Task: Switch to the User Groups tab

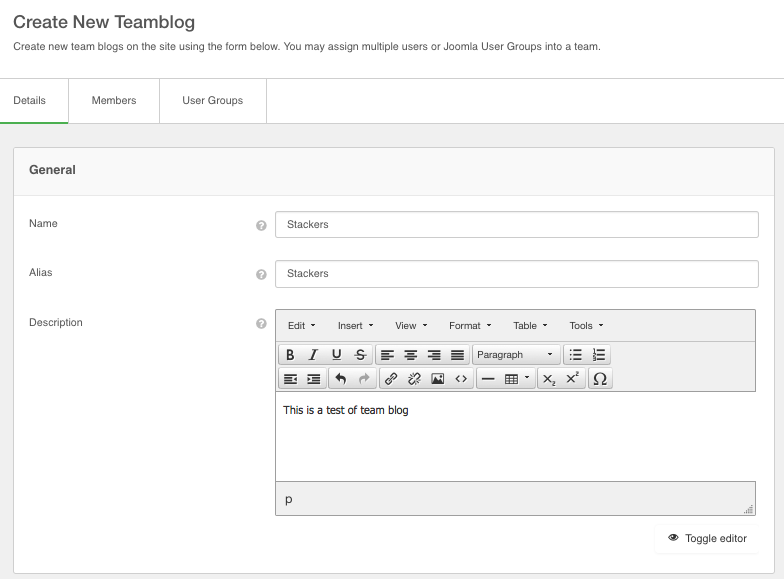Action: (212, 100)
